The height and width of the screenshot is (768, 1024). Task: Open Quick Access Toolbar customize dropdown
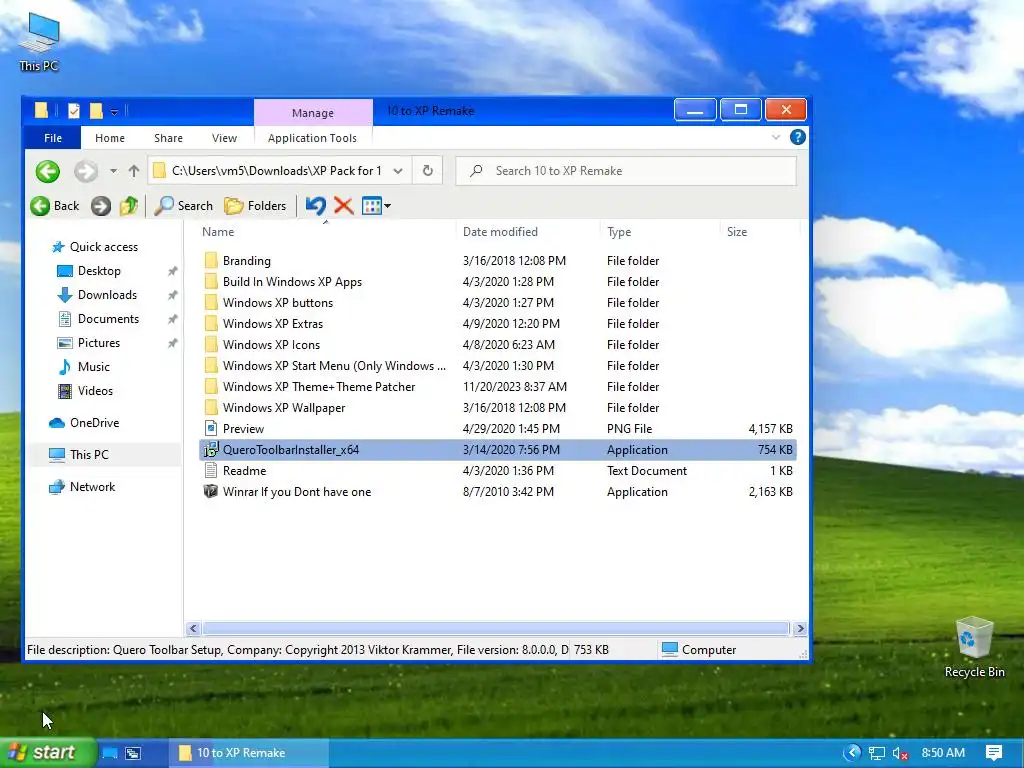(x=114, y=112)
